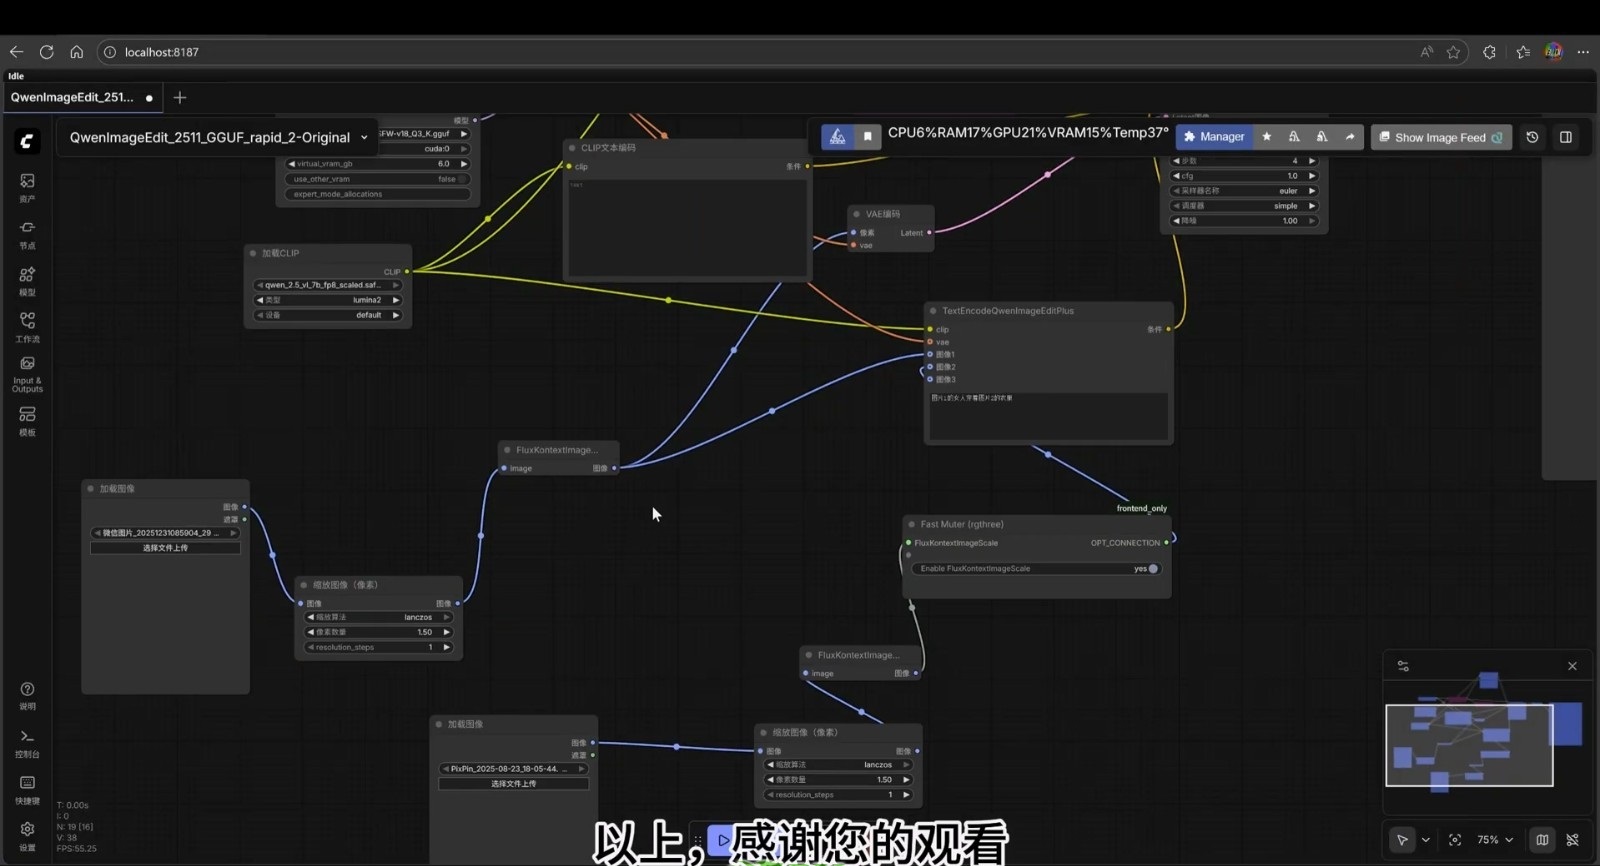This screenshot has width=1600, height=866.
Task: Open the Assets panel in the sidebar
Action: point(27,186)
